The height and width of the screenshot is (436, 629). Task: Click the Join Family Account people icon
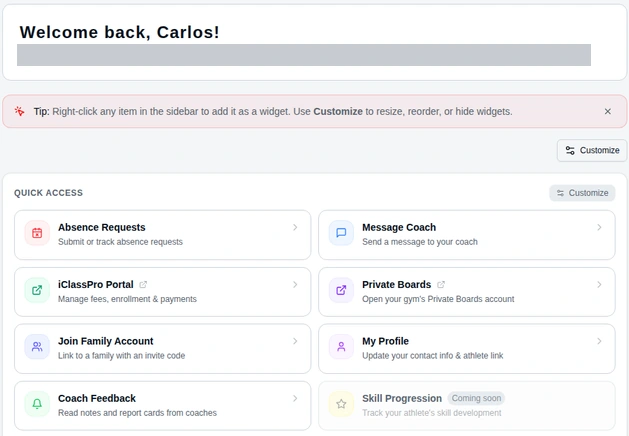coord(37,347)
